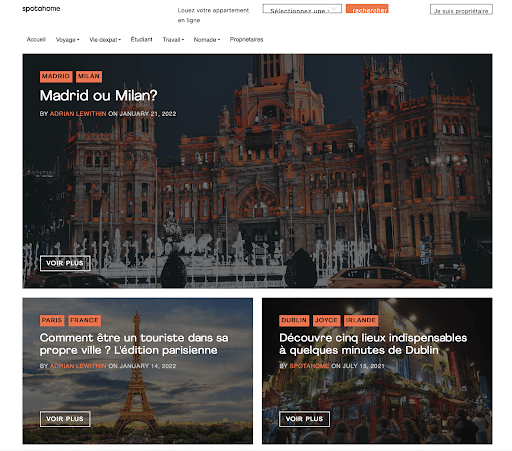Screen dimensions: 512x451
Task: Open the Madrid ou Milan? article title
Action: [98, 96]
